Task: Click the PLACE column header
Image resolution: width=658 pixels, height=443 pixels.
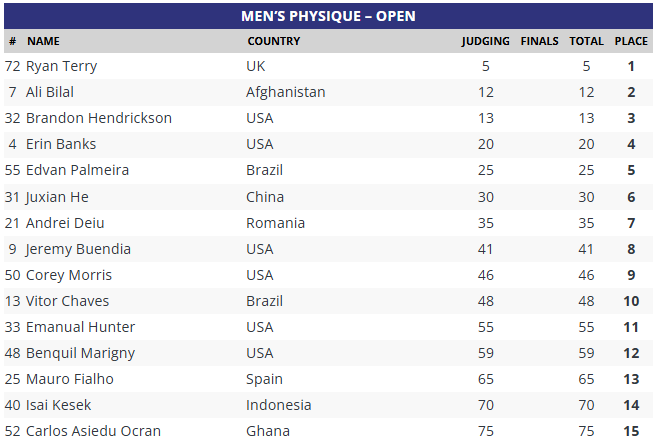Action: coord(631,42)
